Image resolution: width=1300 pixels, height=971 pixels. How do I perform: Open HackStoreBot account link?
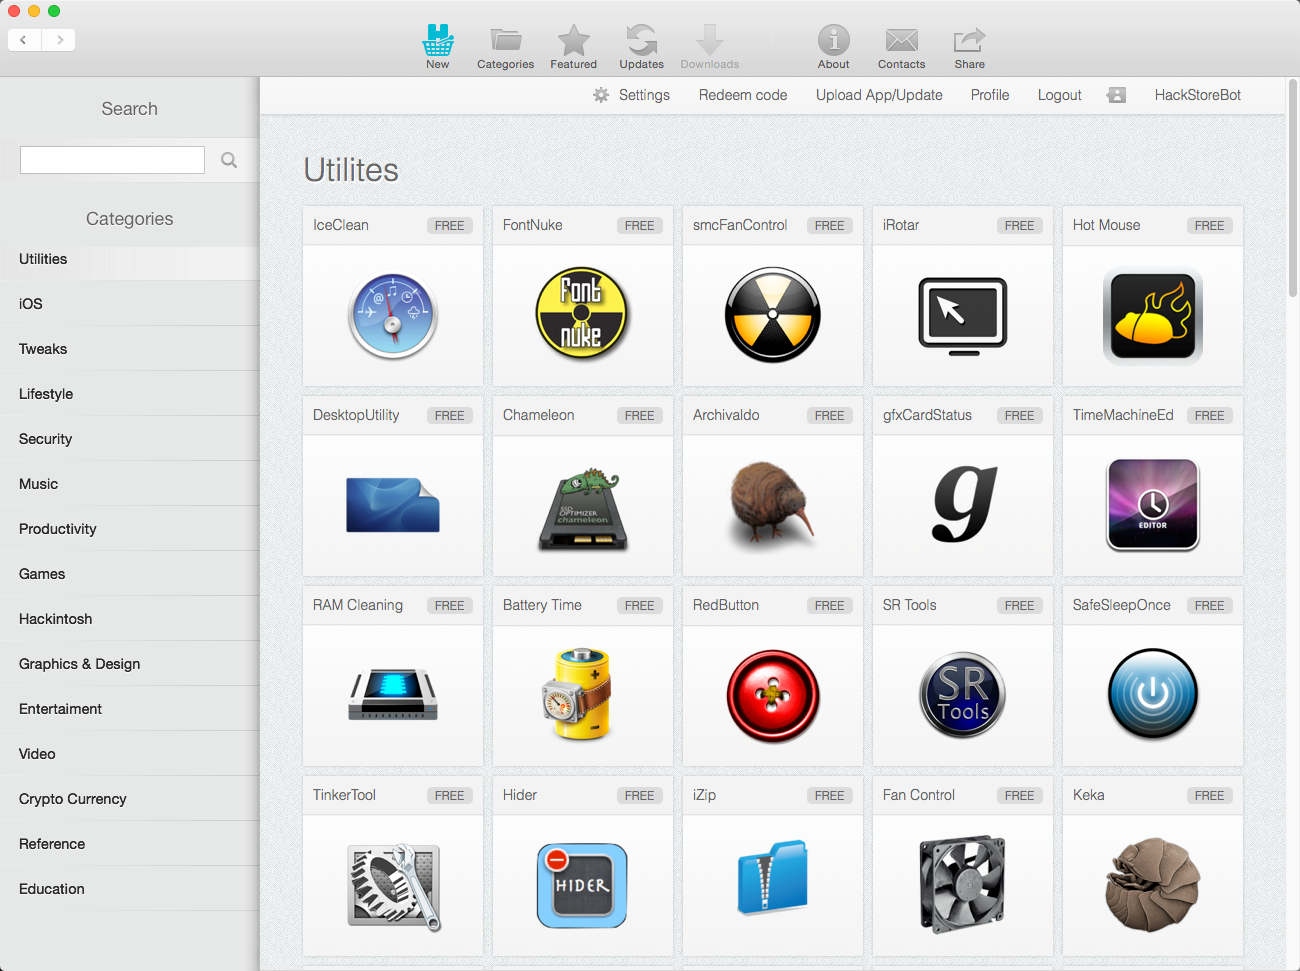click(x=1198, y=95)
